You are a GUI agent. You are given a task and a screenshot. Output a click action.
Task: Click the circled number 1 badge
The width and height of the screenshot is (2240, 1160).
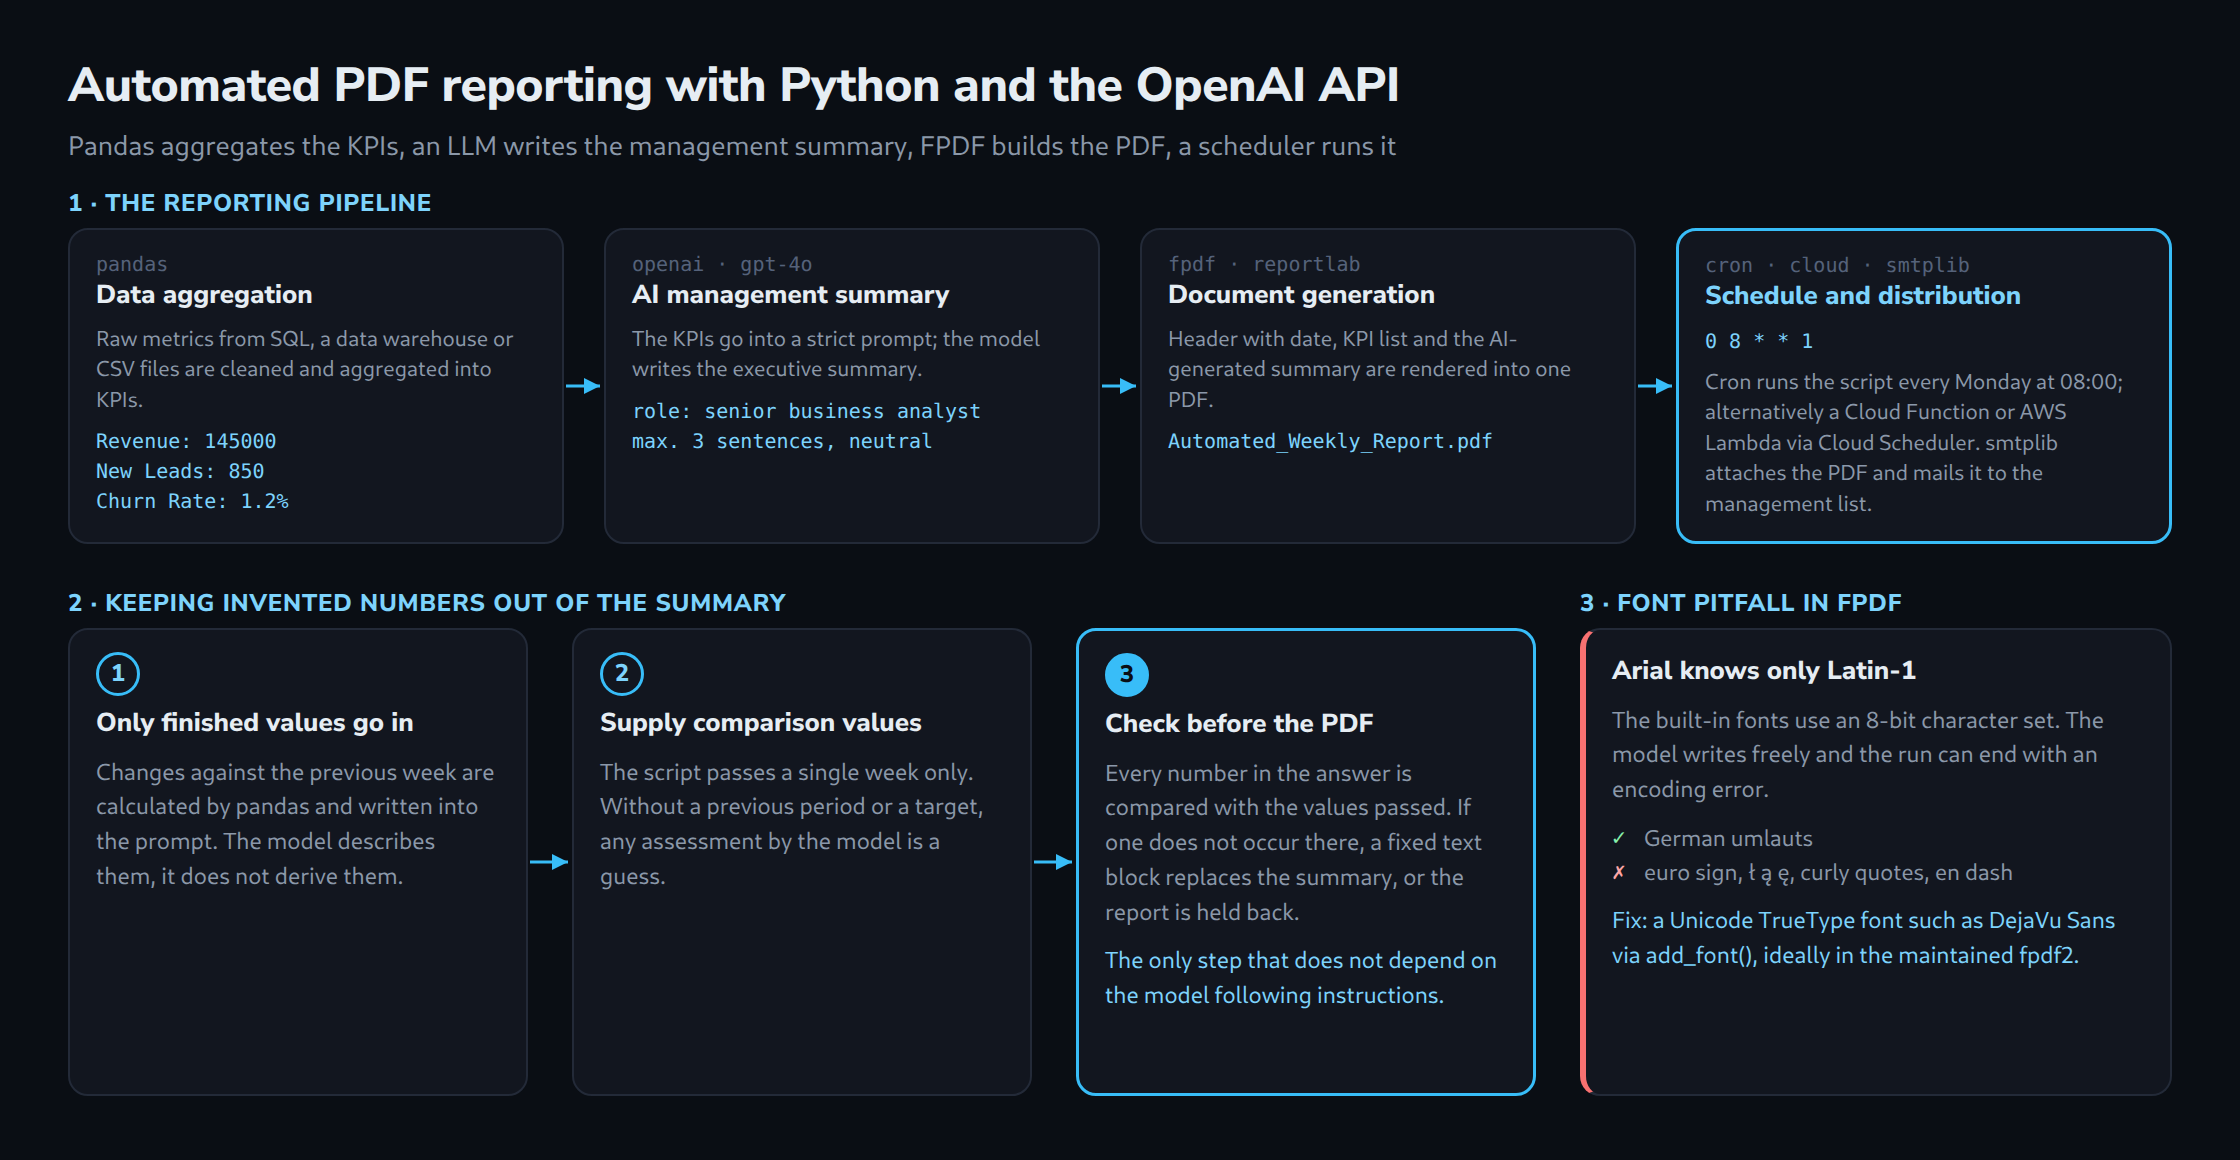118,673
